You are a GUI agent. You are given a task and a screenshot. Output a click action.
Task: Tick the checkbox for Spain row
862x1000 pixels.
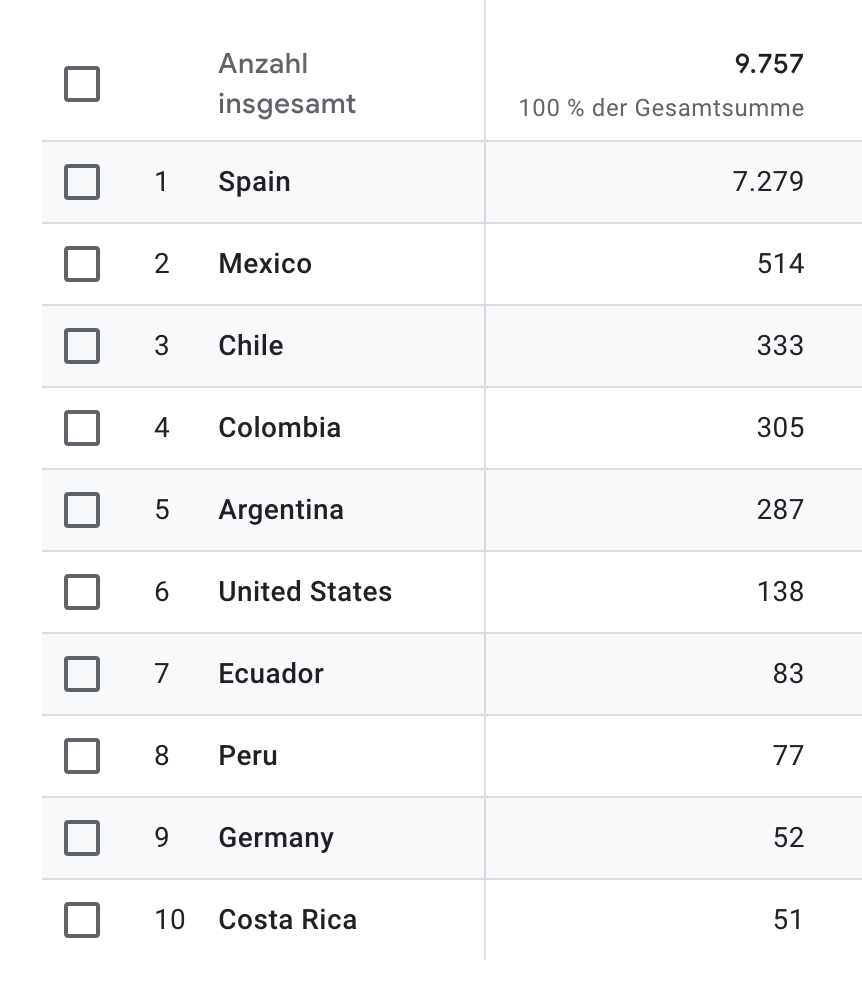[x=82, y=182]
